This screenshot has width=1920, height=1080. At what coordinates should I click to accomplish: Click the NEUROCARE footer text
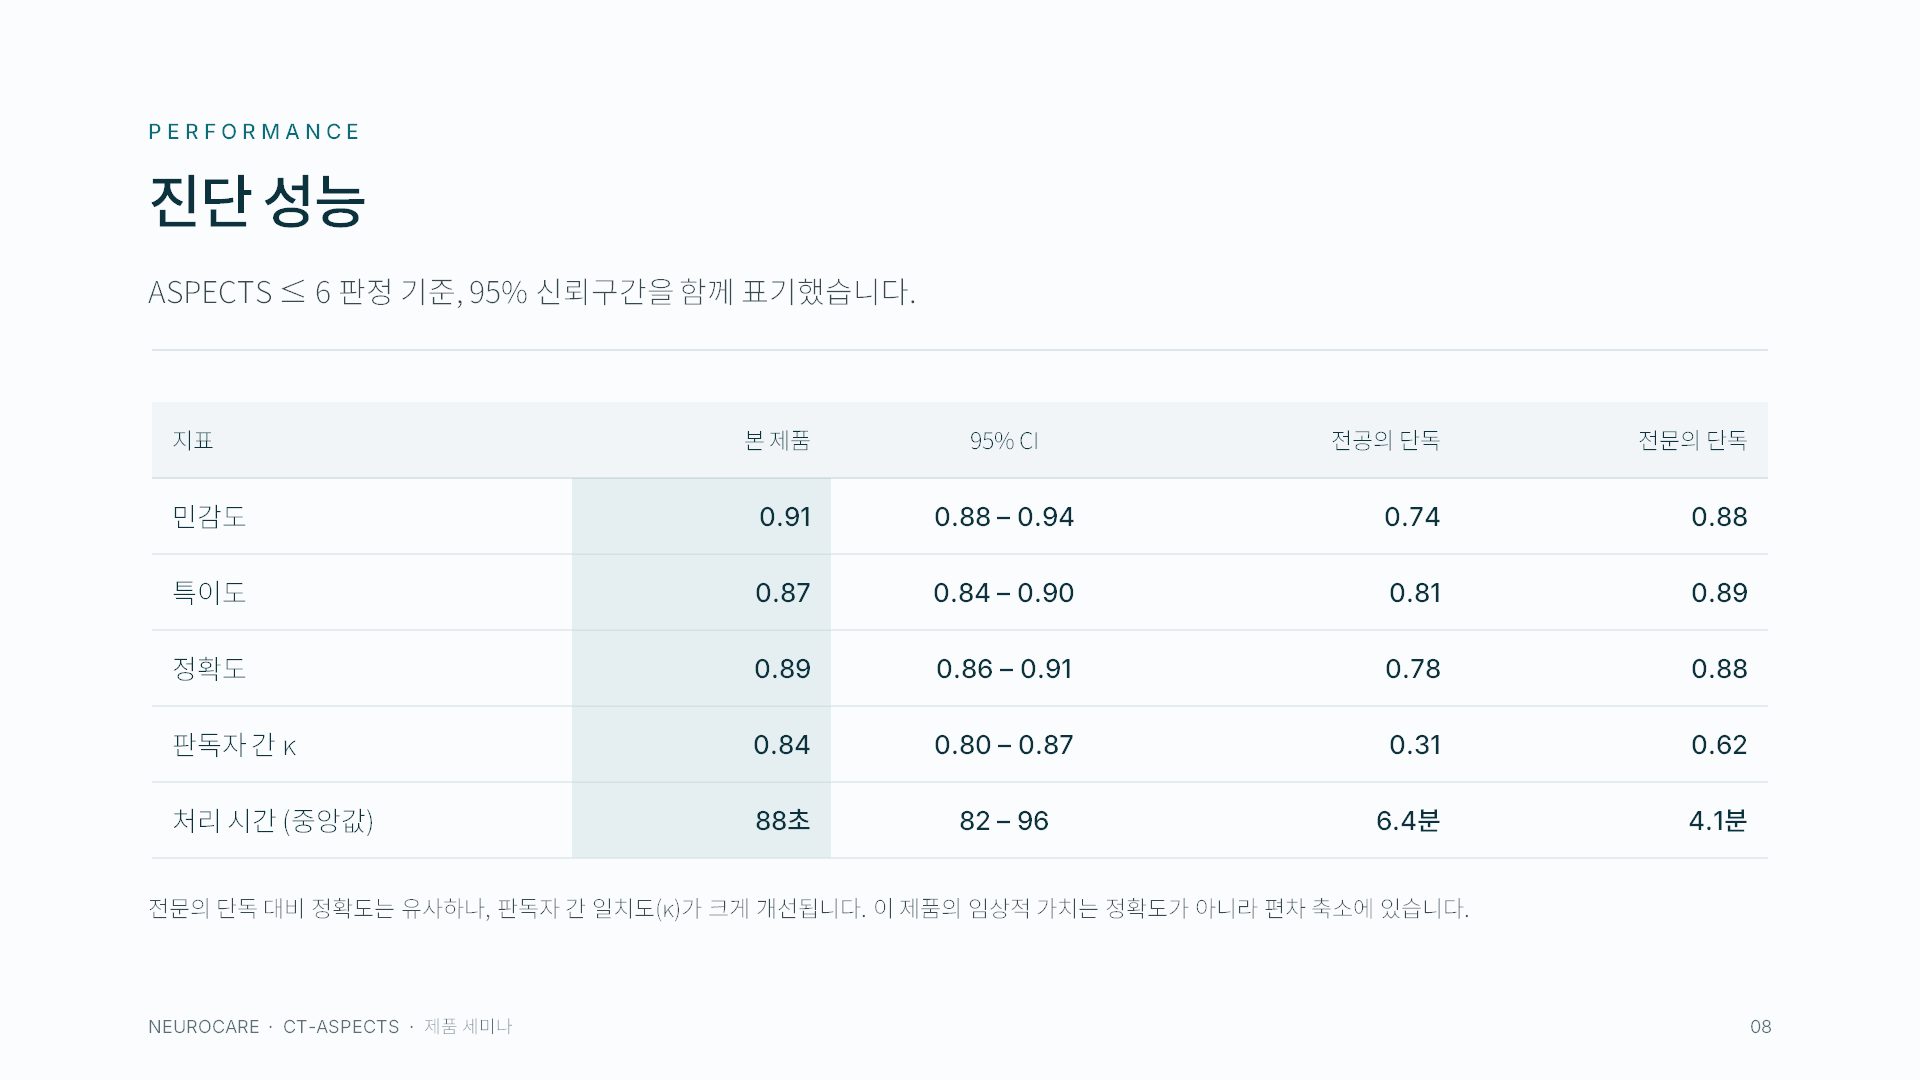click(204, 1027)
